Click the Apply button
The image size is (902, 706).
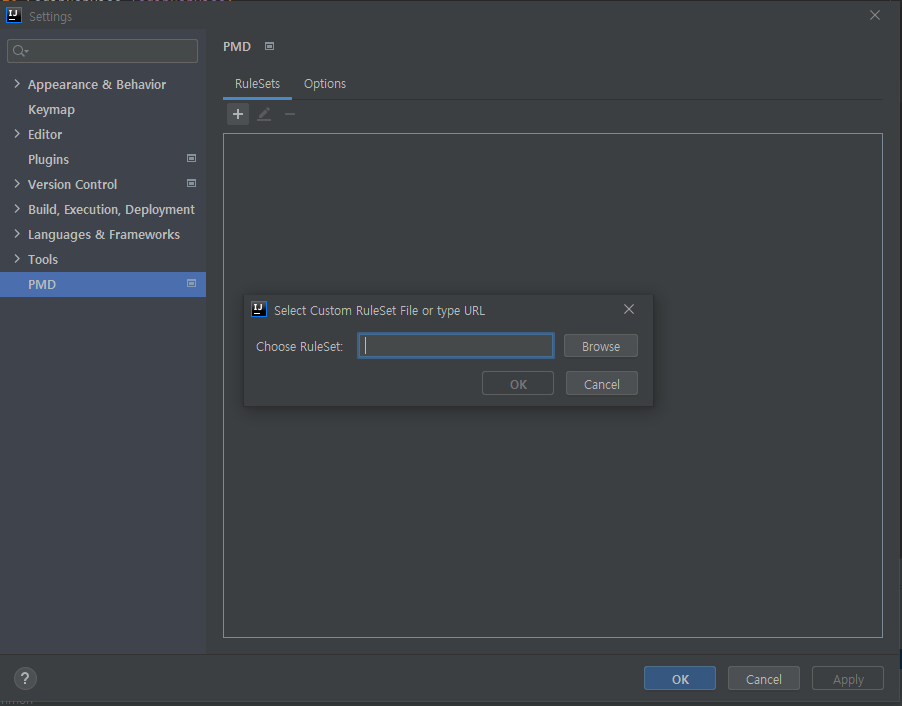[x=848, y=678]
